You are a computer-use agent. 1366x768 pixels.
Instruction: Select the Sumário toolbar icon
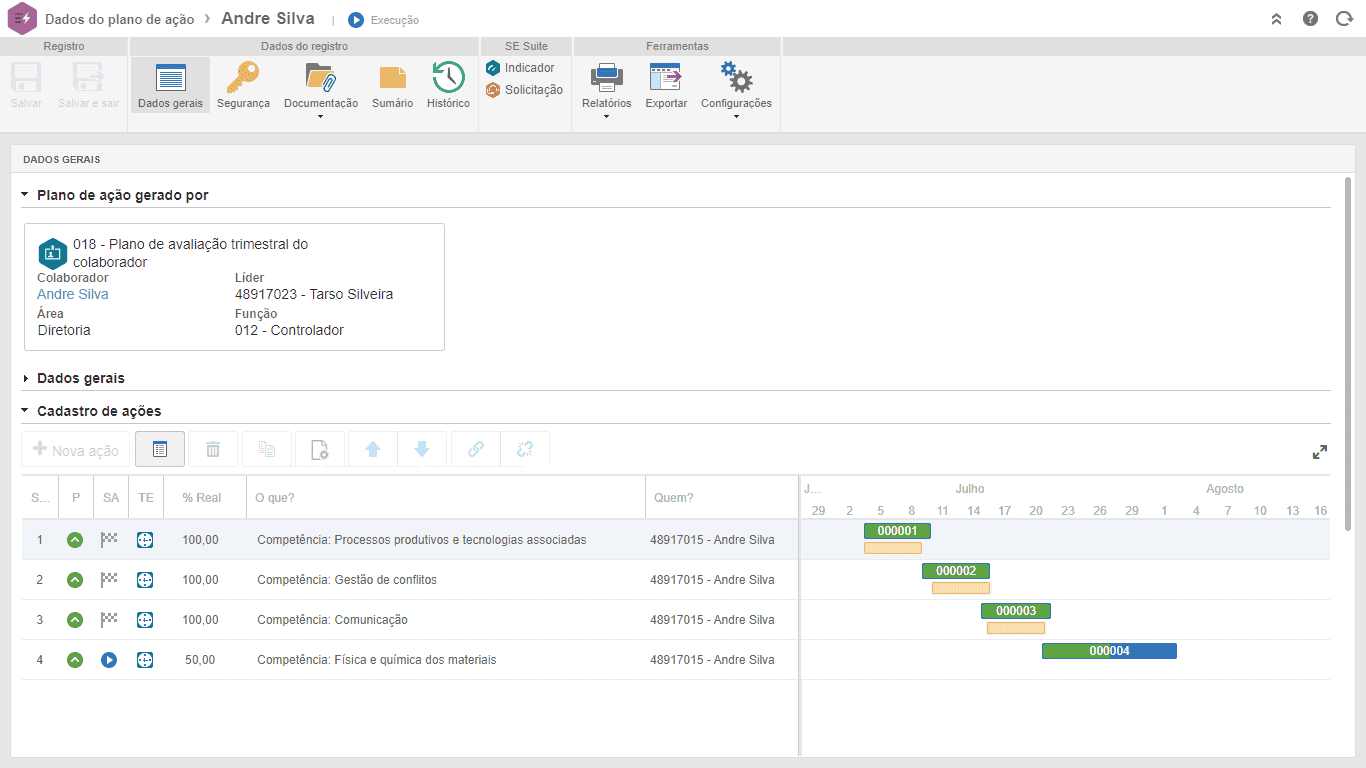[392, 78]
